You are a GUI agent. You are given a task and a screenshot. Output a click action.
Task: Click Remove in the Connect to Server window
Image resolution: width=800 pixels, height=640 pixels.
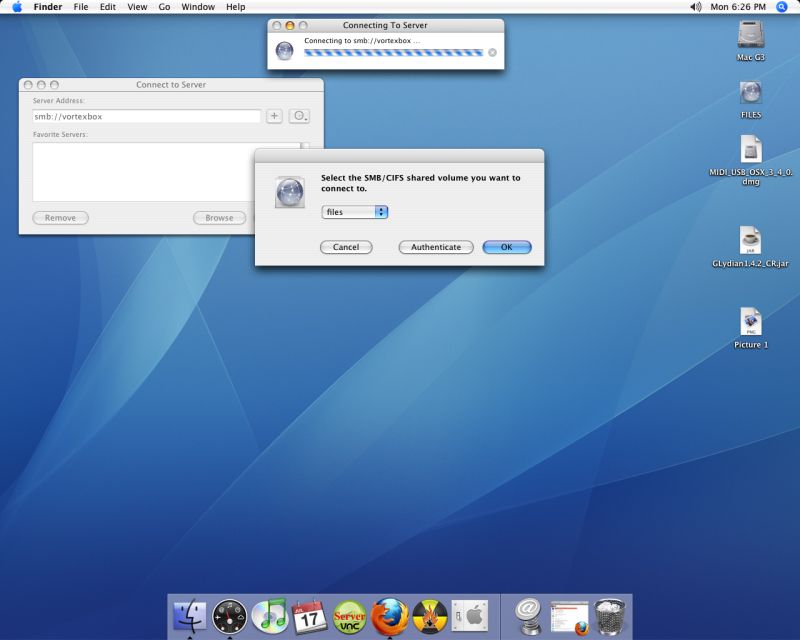point(60,218)
